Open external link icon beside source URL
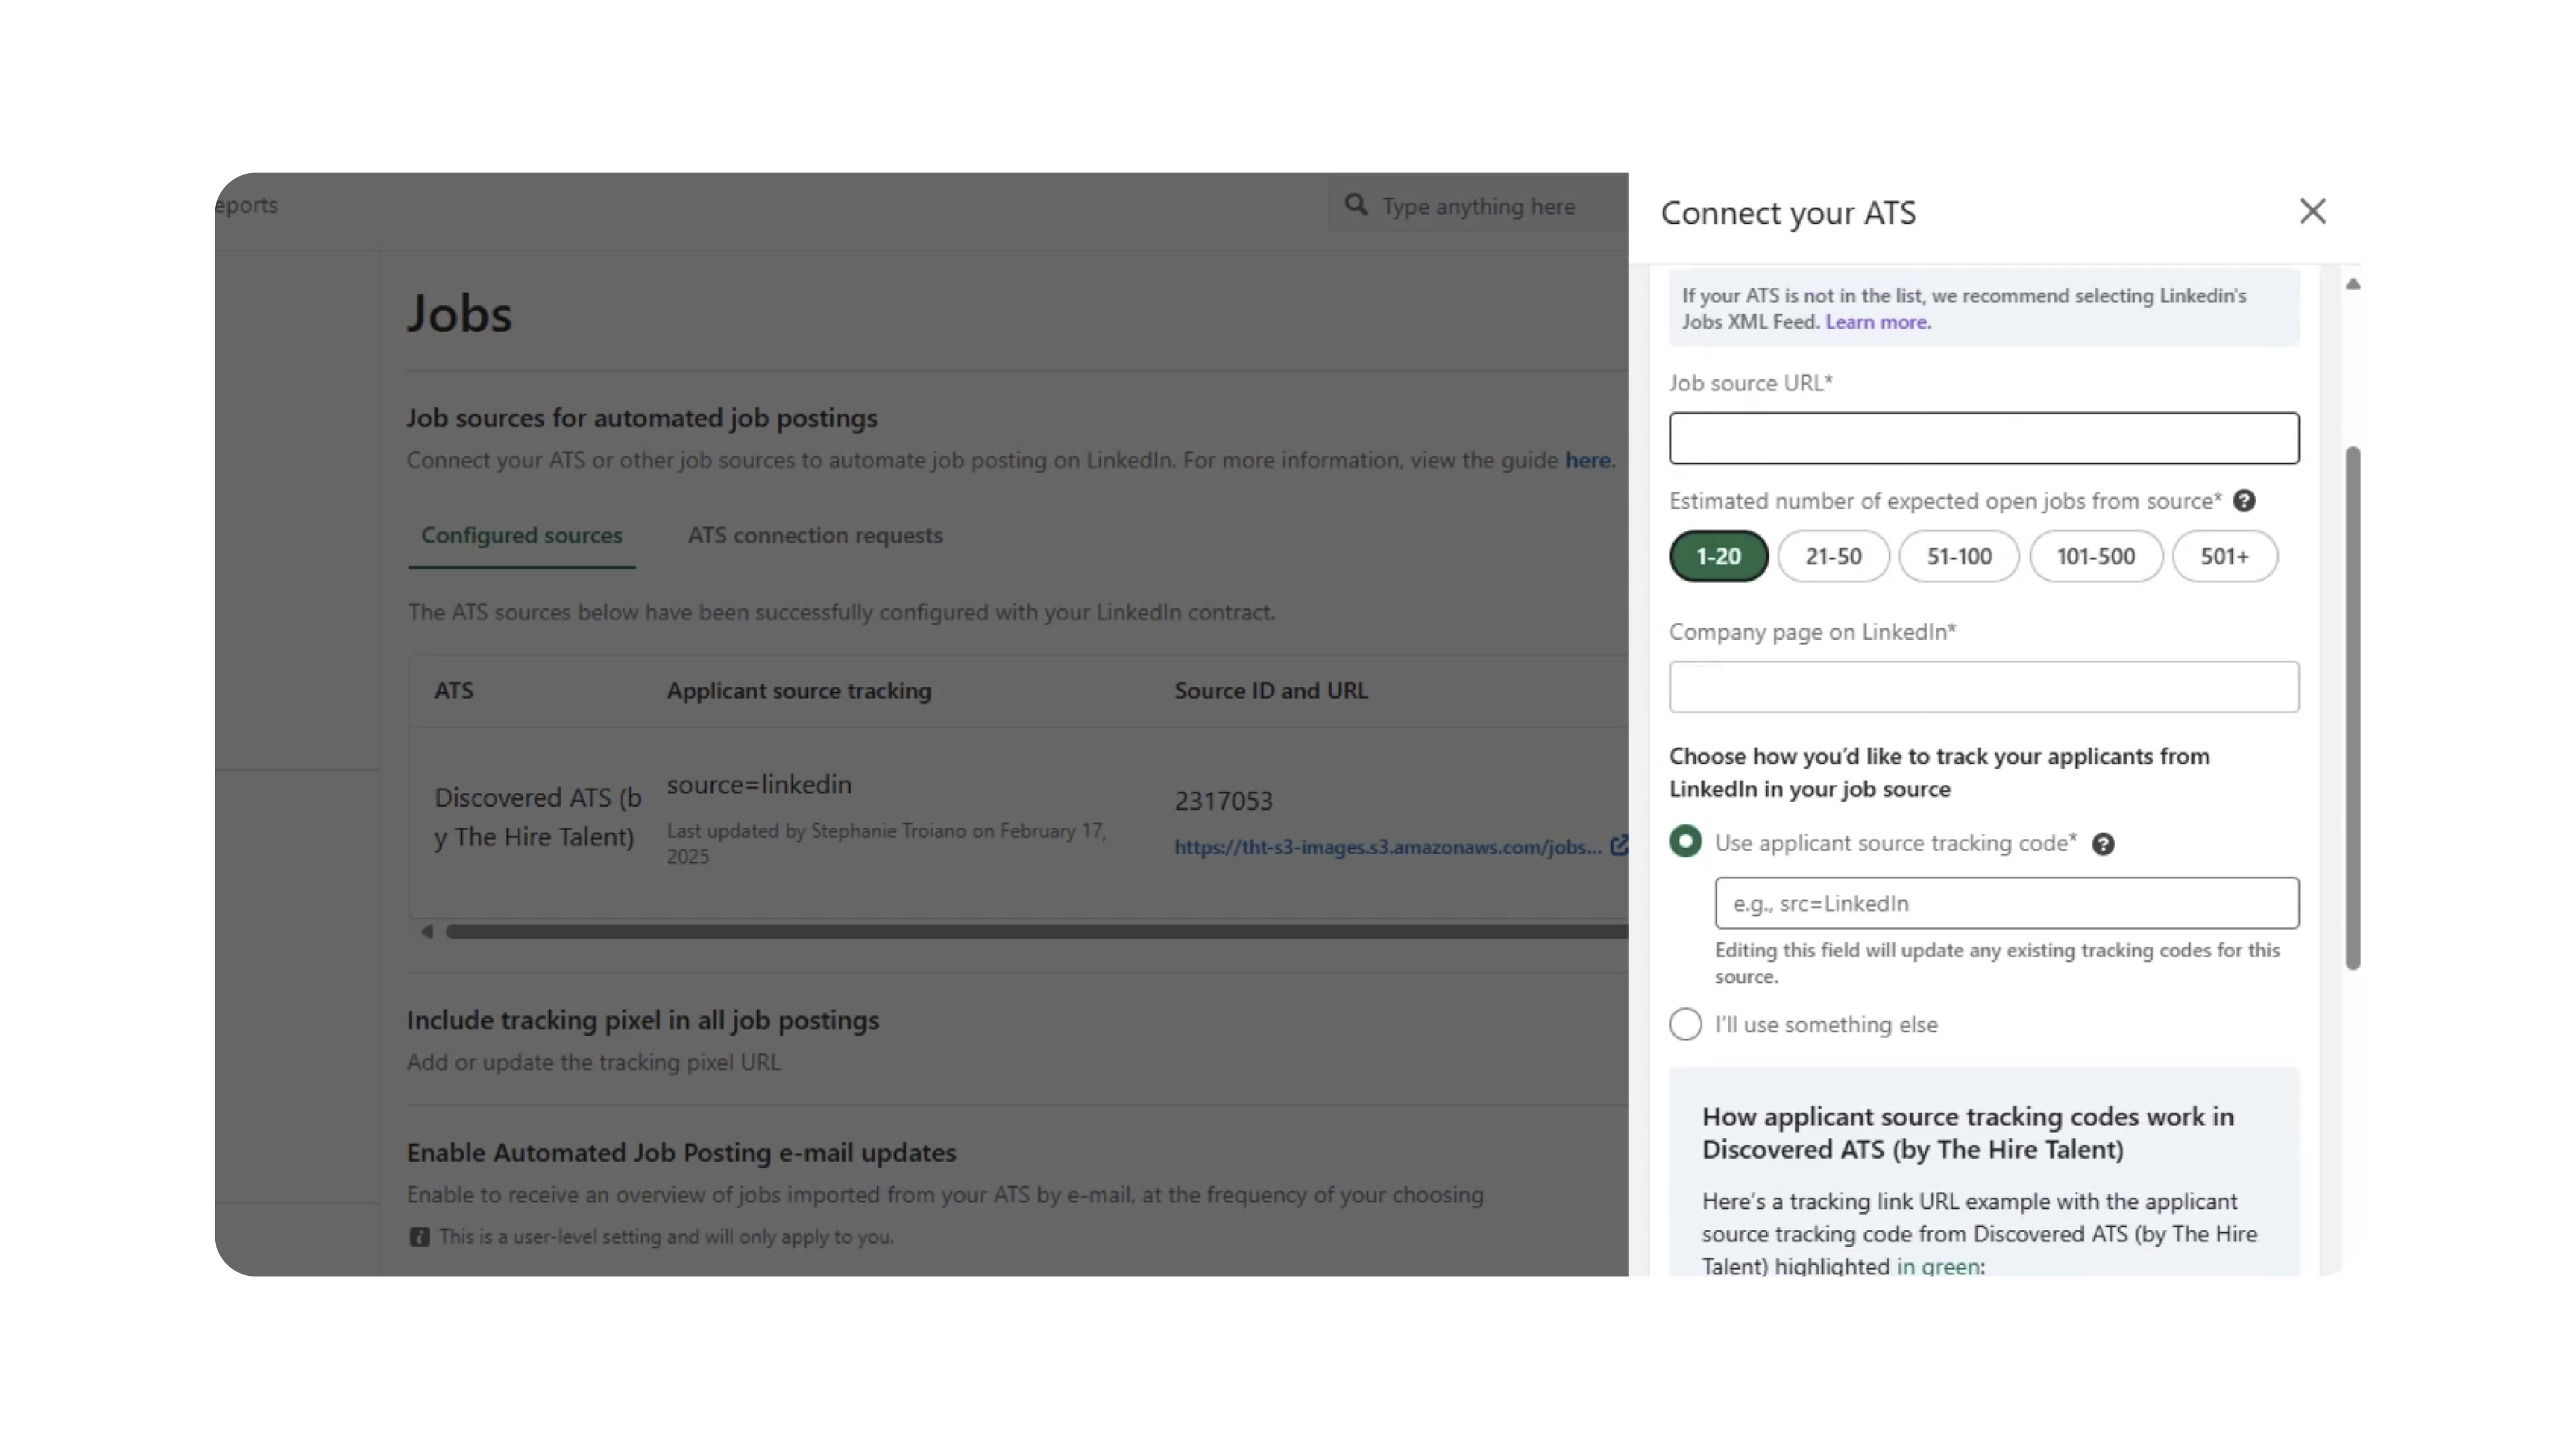Viewport: 2576px width, 1449px height. point(1618,846)
